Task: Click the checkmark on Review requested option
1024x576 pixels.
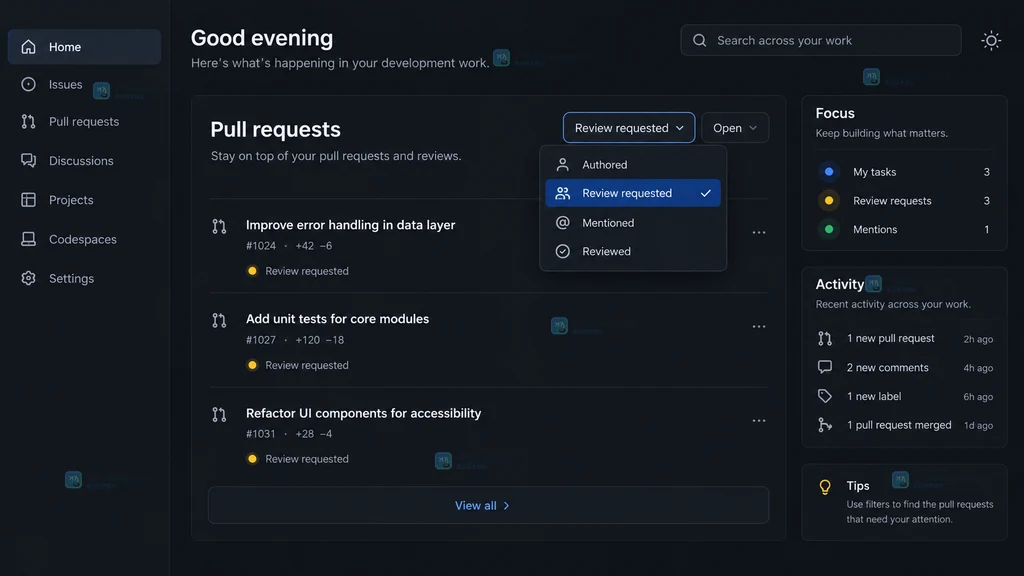Action: coord(705,193)
